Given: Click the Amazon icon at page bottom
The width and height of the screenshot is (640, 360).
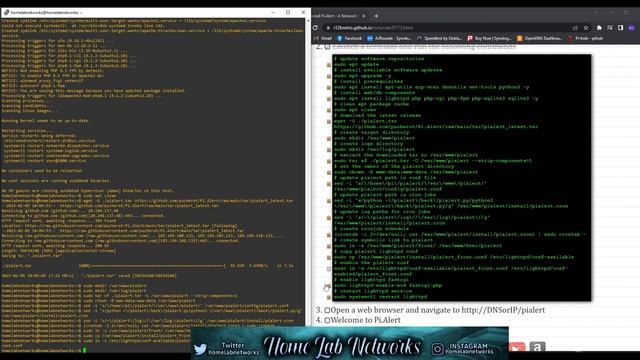Looking at the screenshot, I should click(x=537, y=347).
